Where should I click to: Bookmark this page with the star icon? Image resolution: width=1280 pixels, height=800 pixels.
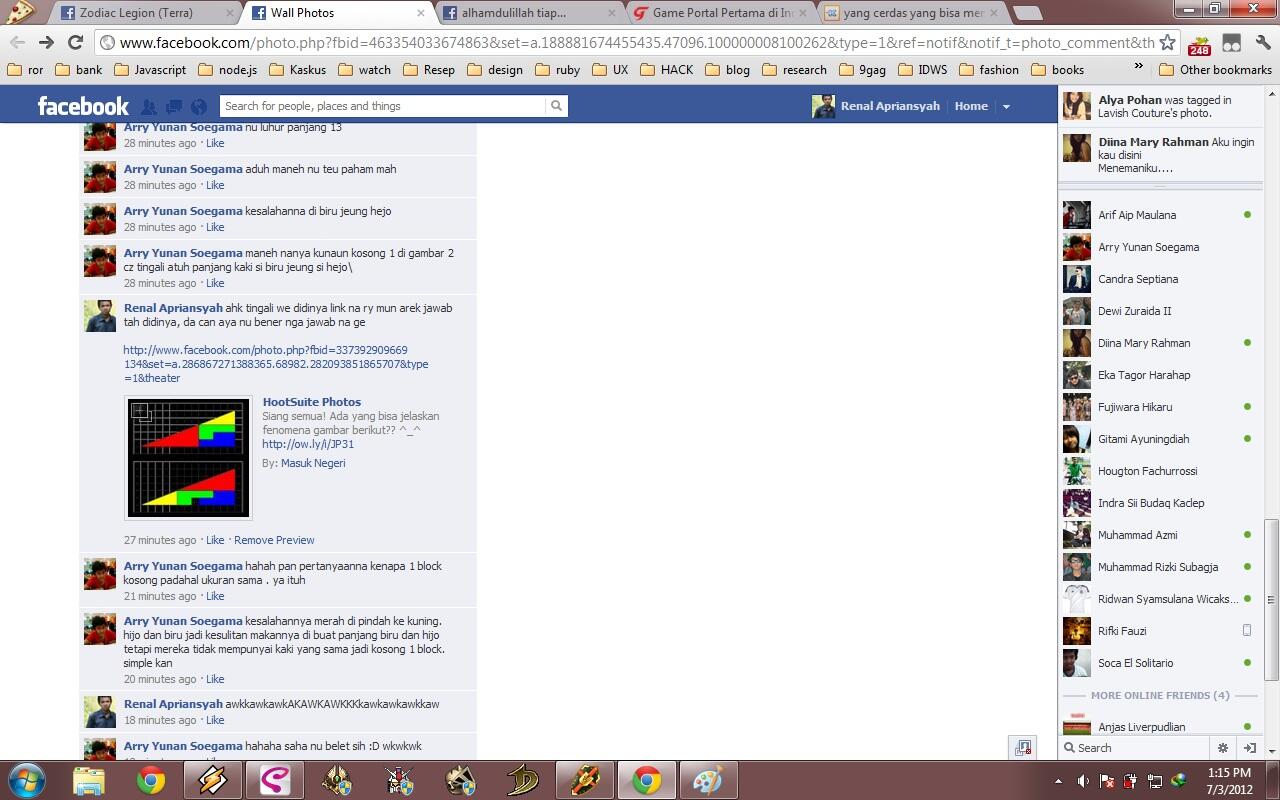coord(1167,42)
